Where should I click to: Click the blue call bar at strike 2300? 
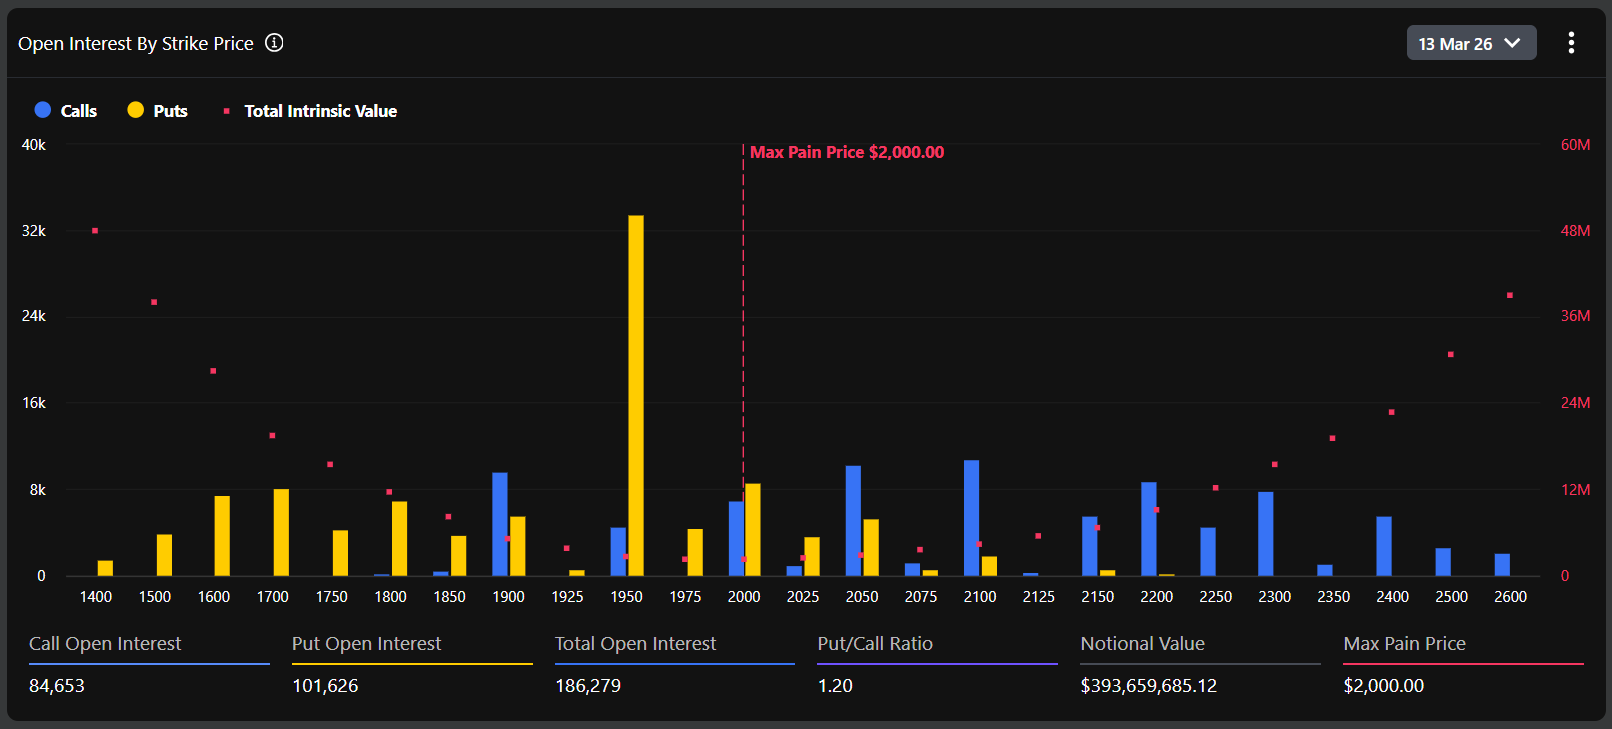tap(1266, 534)
